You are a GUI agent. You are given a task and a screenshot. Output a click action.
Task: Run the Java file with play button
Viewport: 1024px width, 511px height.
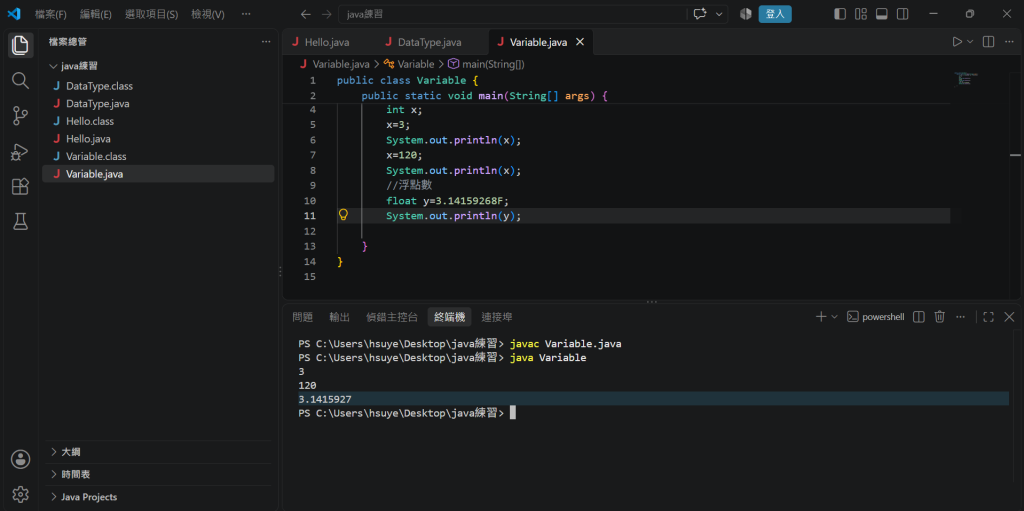[x=957, y=42]
